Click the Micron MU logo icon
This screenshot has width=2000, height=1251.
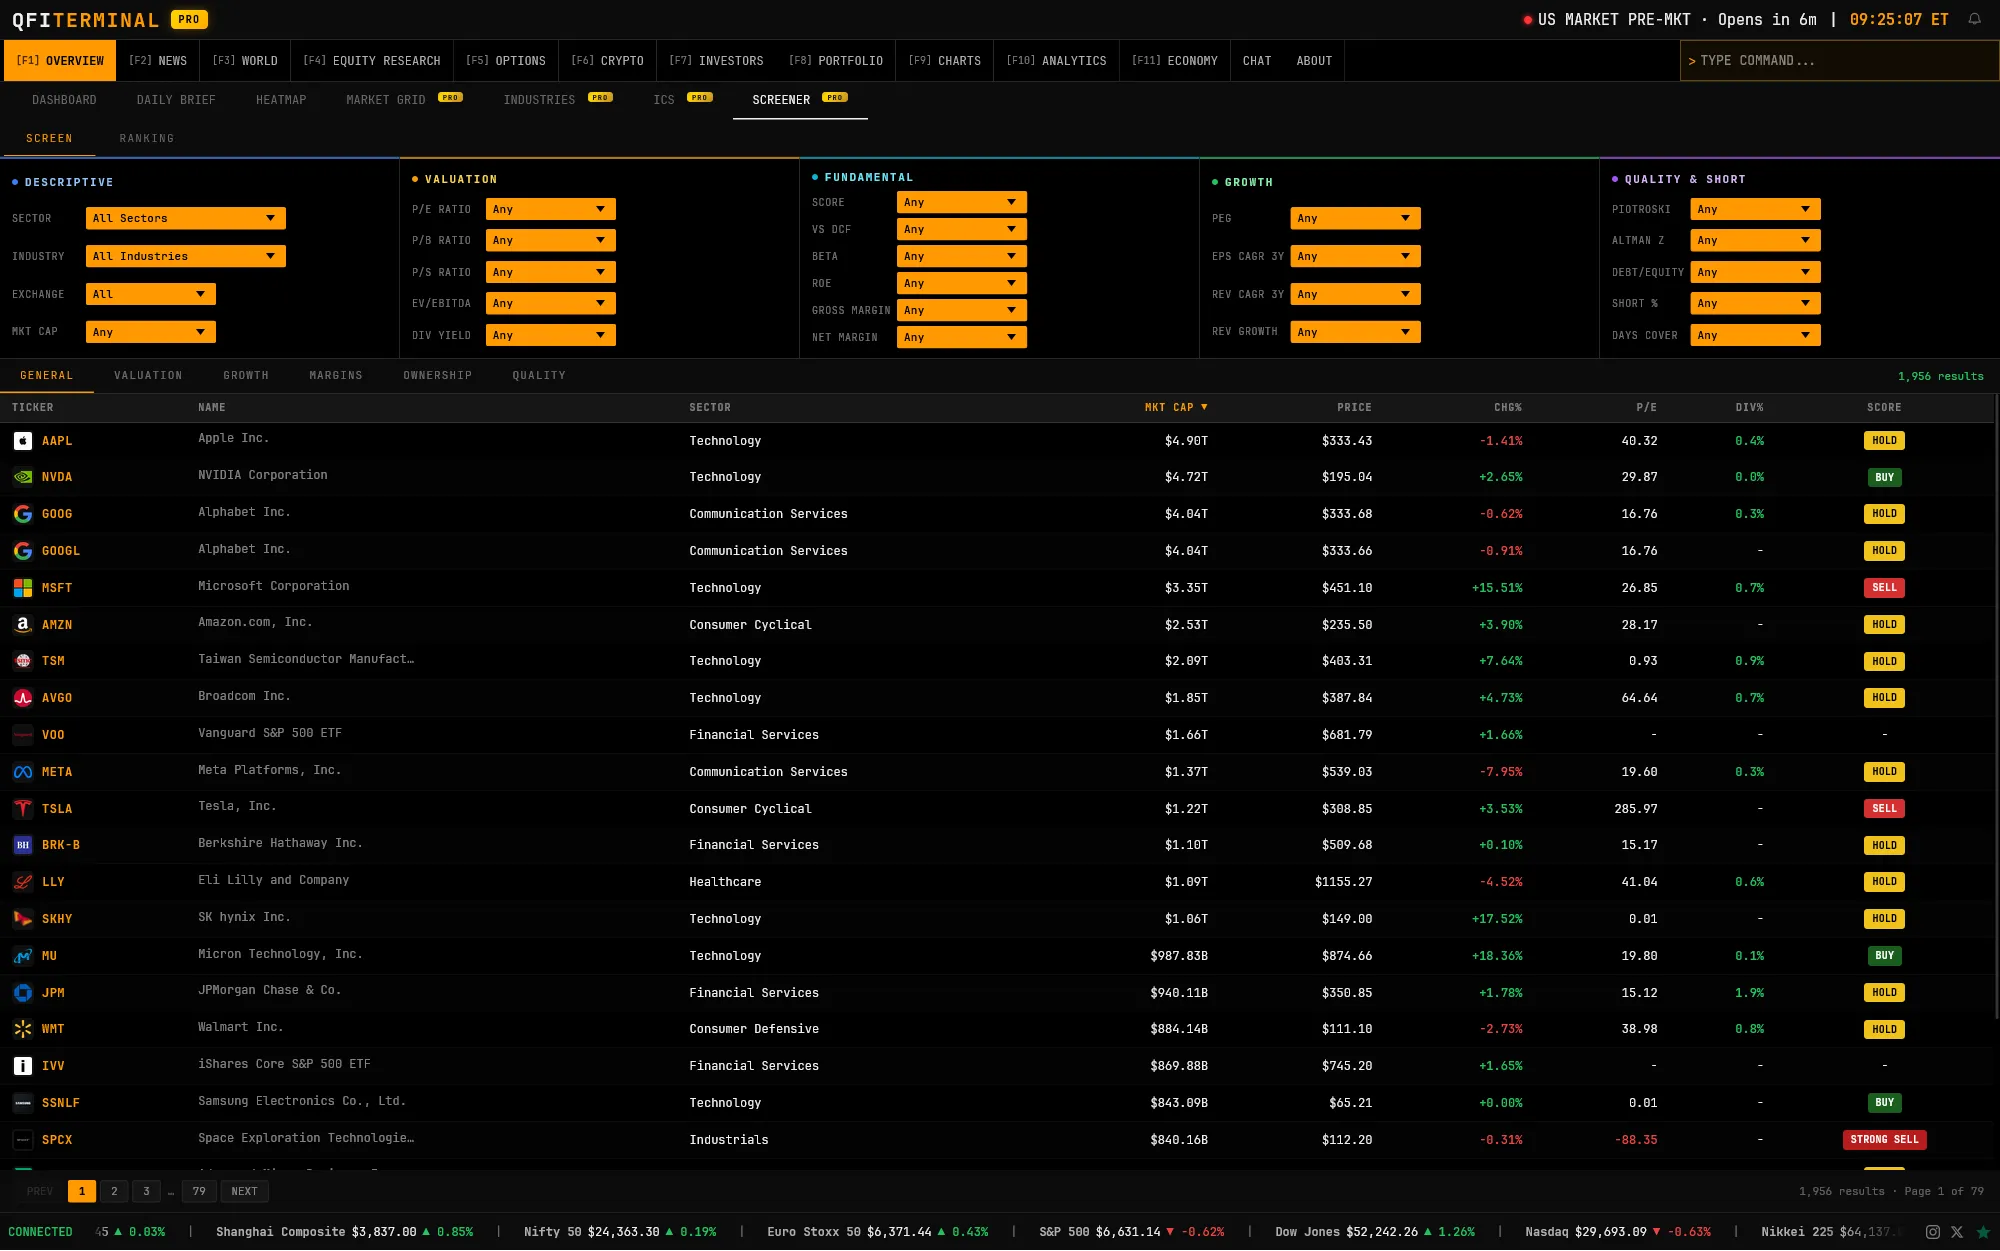click(23, 956)
